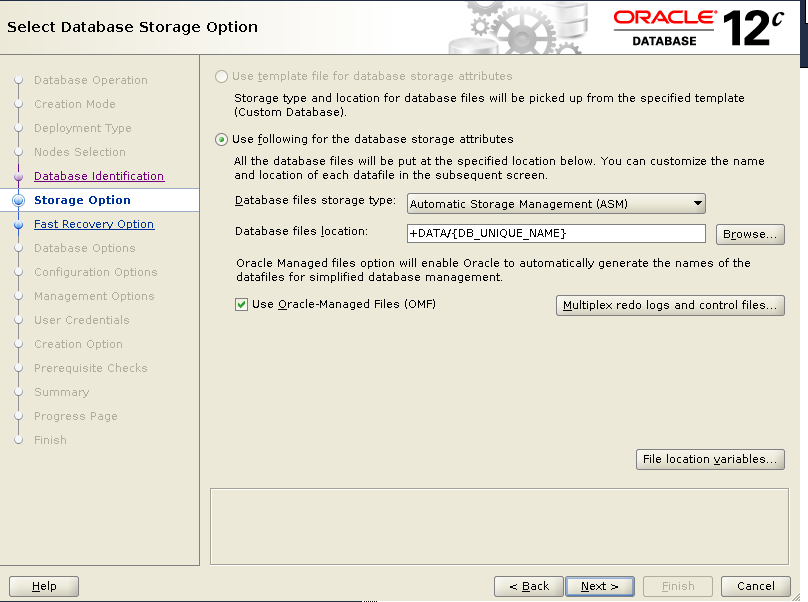Image resolution: width=808 pixels, height=602 pixels.
Task: Click the Database files location field
Action: (x=556, y=233)
